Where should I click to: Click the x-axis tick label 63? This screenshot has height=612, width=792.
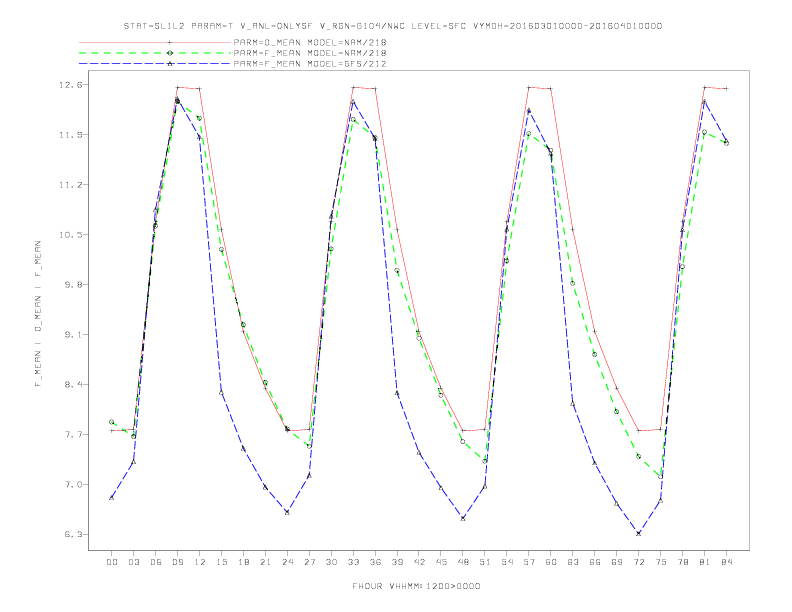(x=573, y=562)
